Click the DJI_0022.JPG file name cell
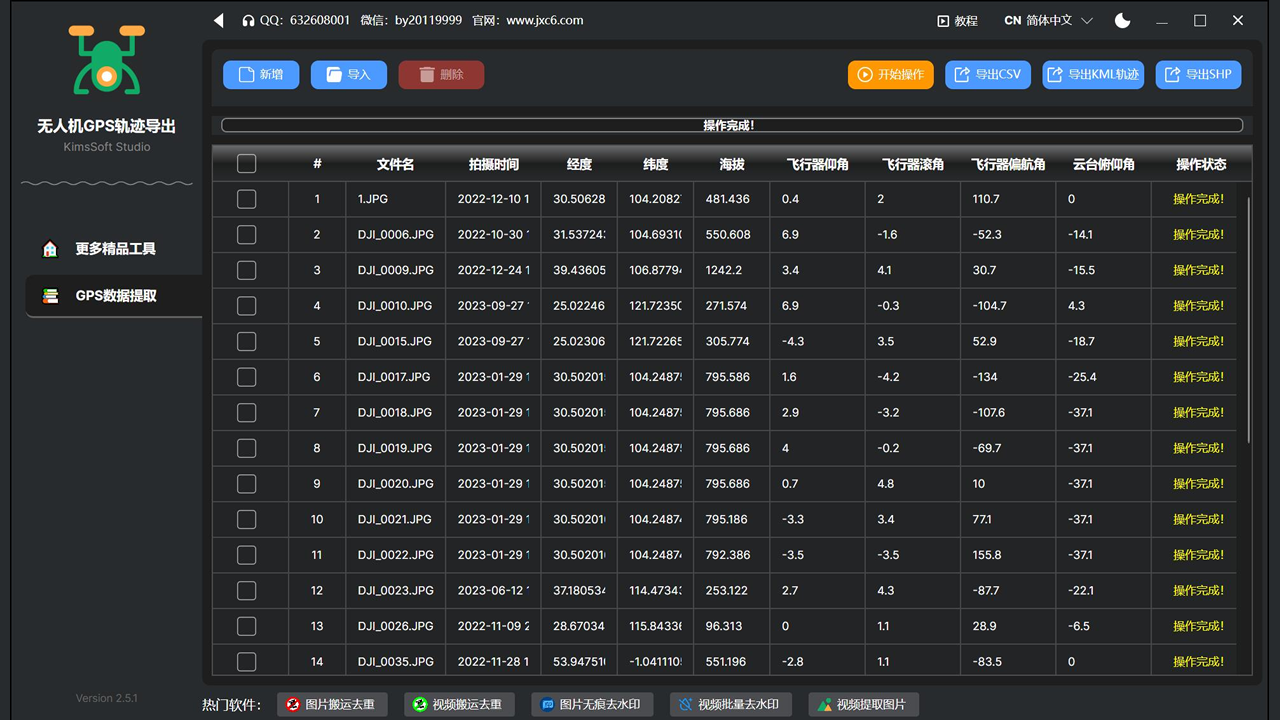Screen dimensions: 1280x720 [x=396, y=555]
